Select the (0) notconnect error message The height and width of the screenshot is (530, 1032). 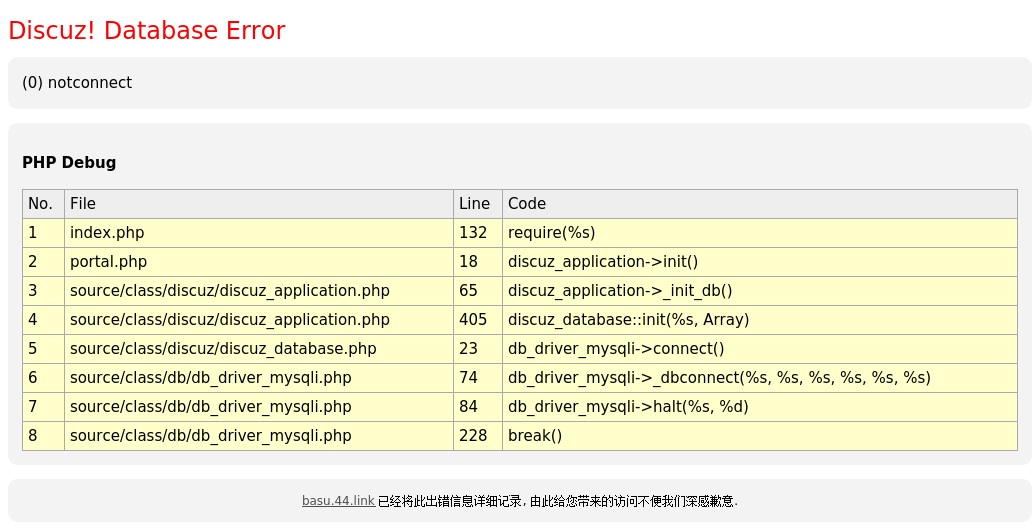[77, 83]
